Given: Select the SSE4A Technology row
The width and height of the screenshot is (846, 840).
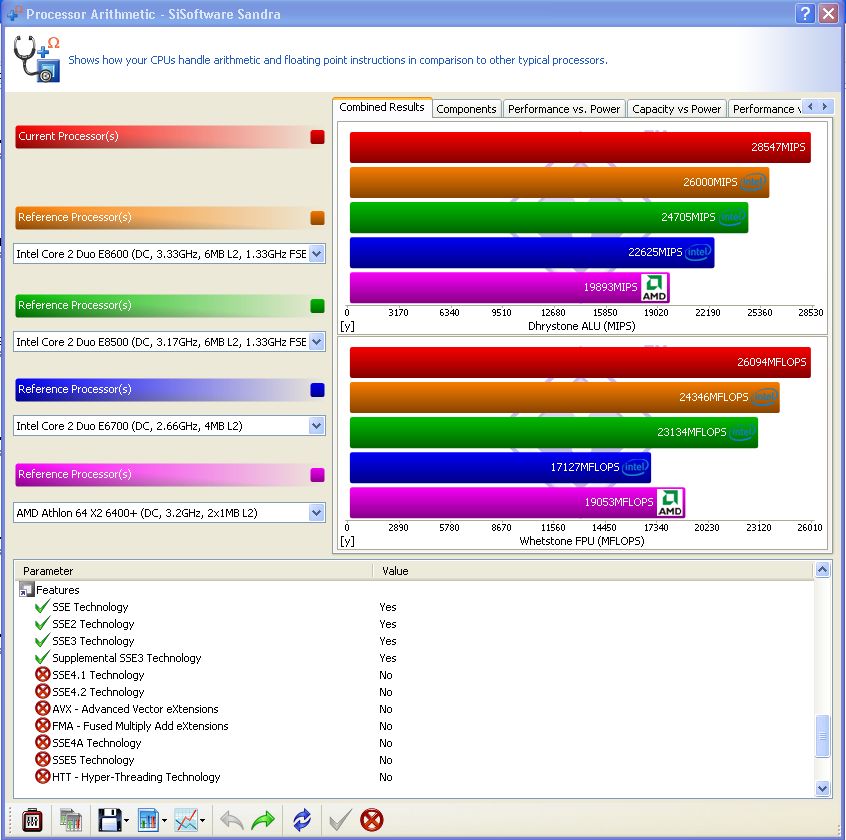Looking at the screenshot, I should pos(414,742).
